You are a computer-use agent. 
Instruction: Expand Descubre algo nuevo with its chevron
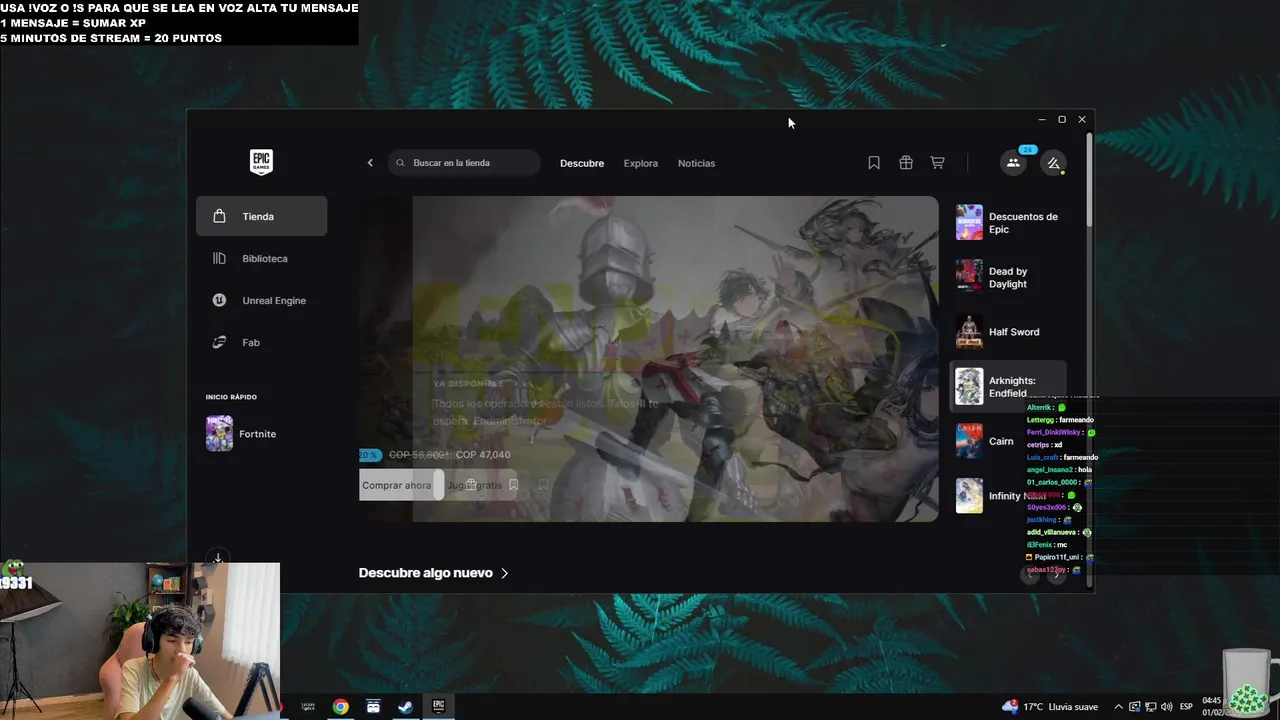click(x=505, y=573)
